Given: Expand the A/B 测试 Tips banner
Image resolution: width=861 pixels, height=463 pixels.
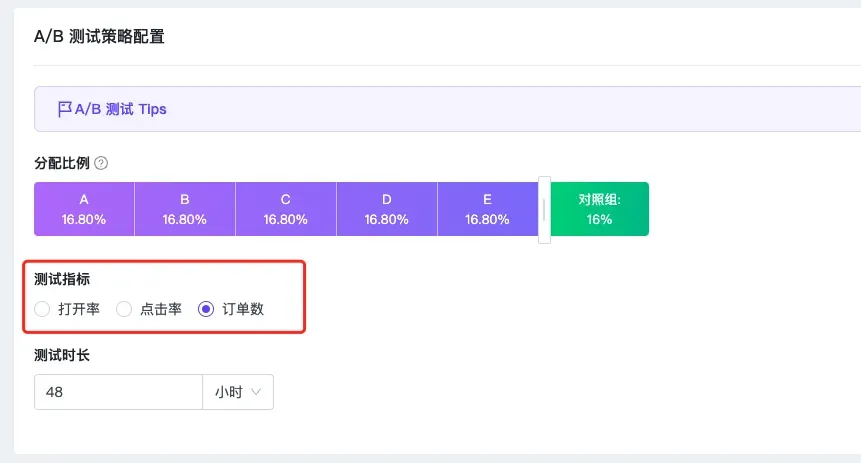Looking at the screenshot, I should point(448,109).
